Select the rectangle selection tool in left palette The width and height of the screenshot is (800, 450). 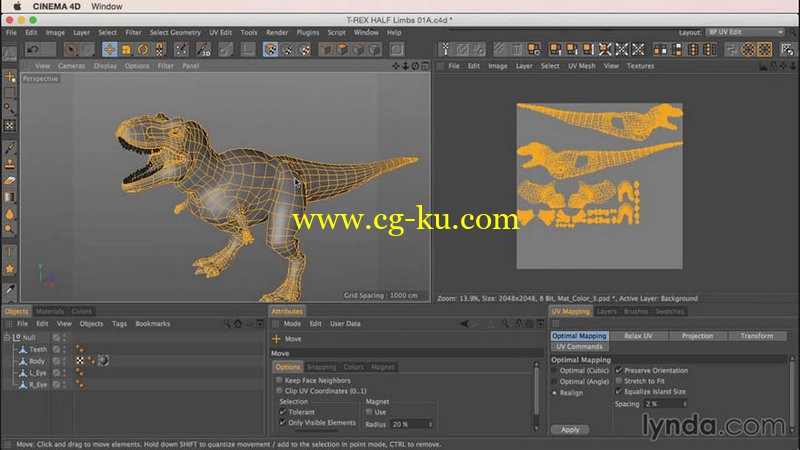10,93
